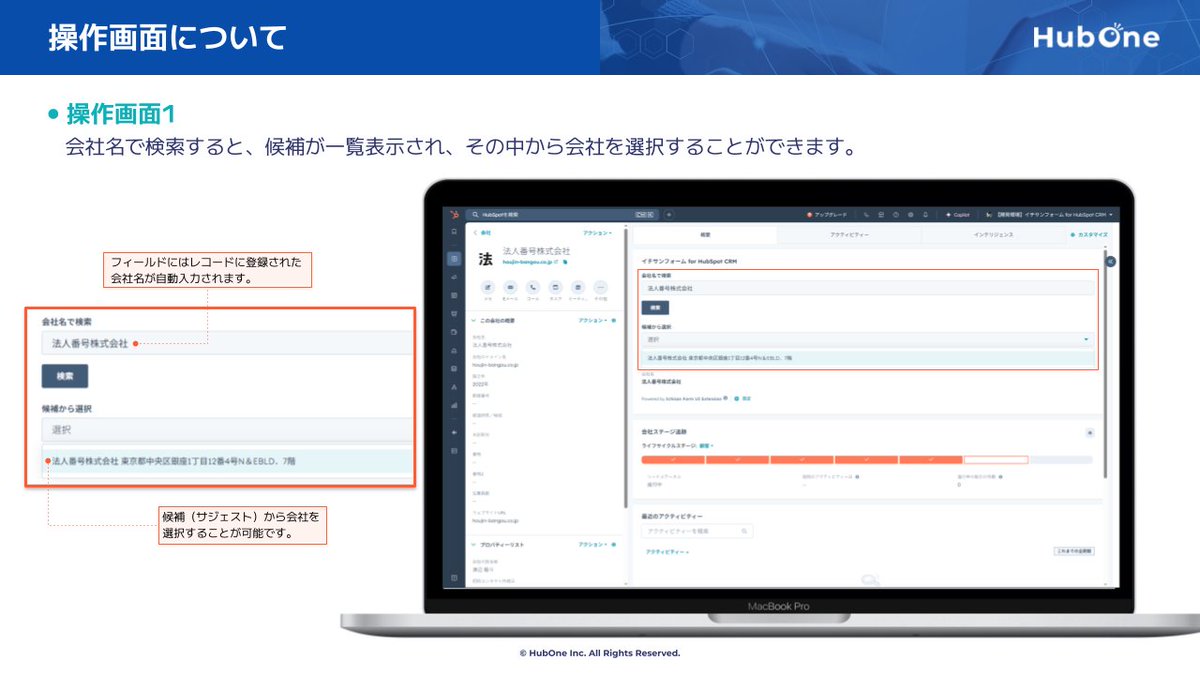Open the インテリジェンス tab
Viewport: 1200px width, 675px height.
coord(993,235)
